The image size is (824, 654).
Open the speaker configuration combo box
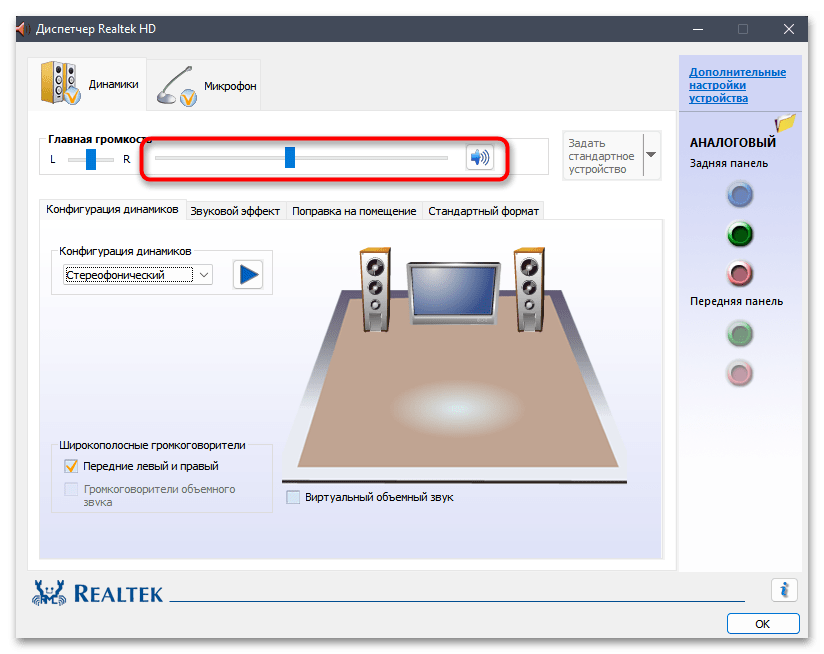(138, 275)
